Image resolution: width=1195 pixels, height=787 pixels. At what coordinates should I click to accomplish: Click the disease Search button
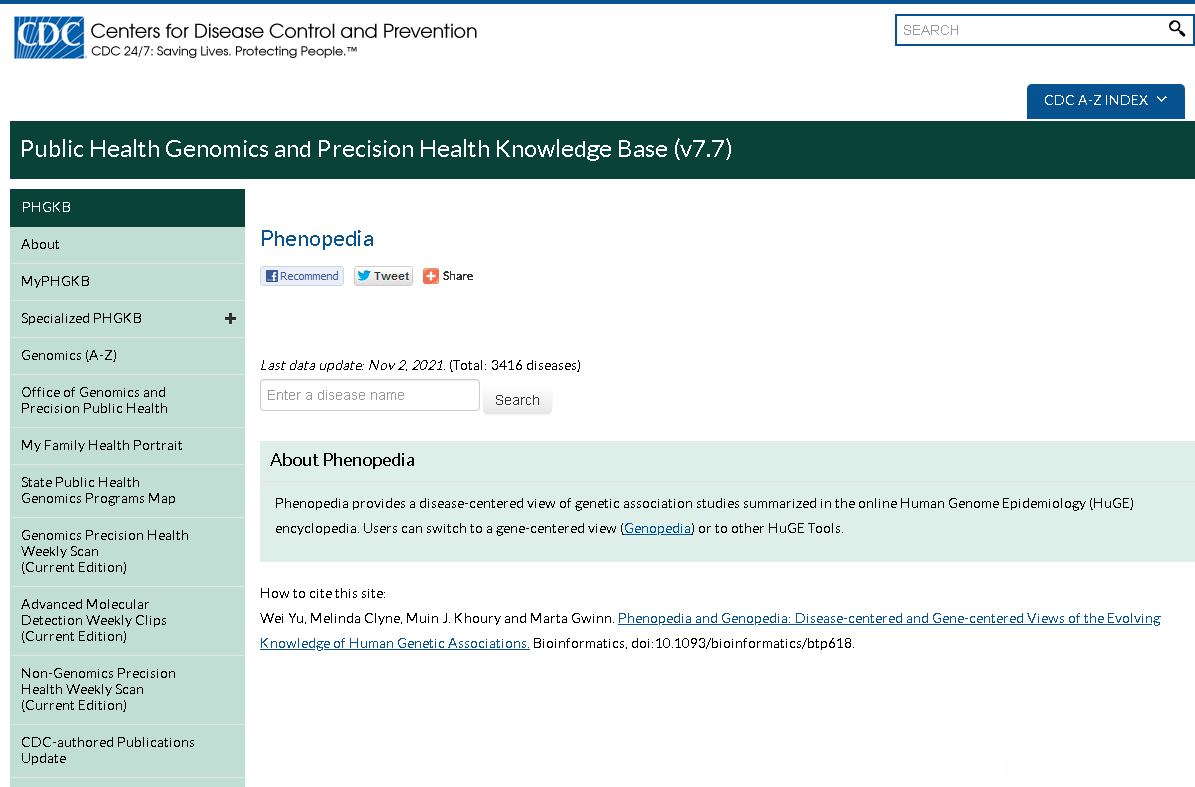(517, 400)
